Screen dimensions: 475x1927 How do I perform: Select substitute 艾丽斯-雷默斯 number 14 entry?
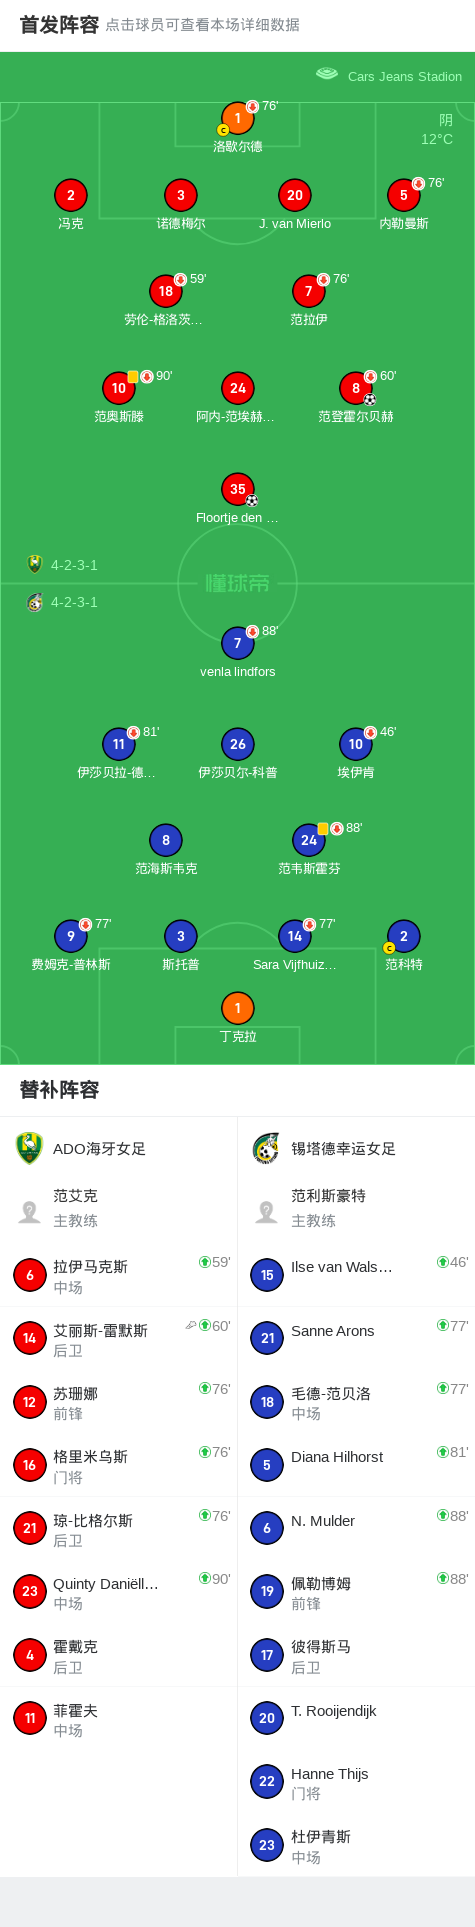pos(119,1338)
